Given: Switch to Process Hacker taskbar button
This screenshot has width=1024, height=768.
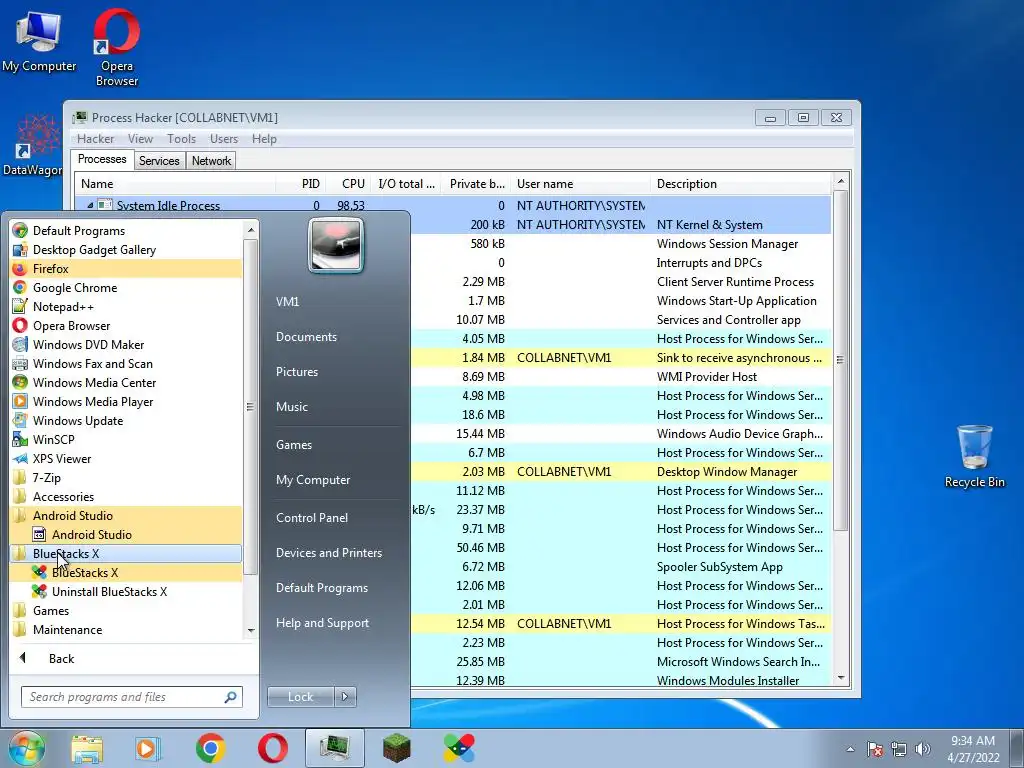Looking at the screenshot, I should click(x=334, y=748).
